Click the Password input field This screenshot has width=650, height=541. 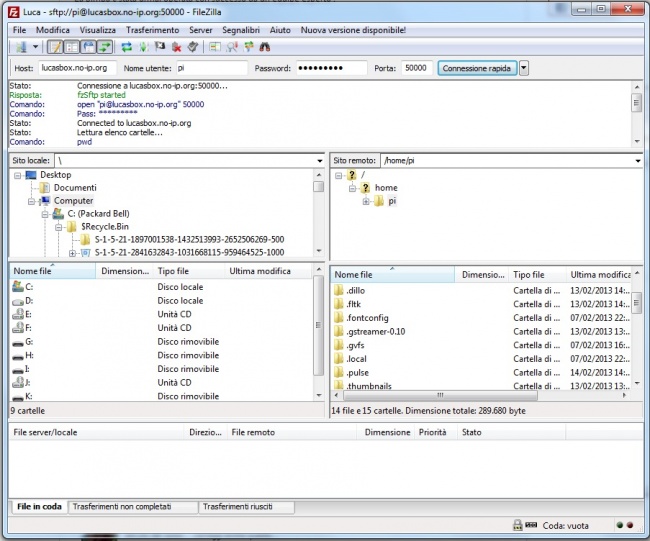332,68
